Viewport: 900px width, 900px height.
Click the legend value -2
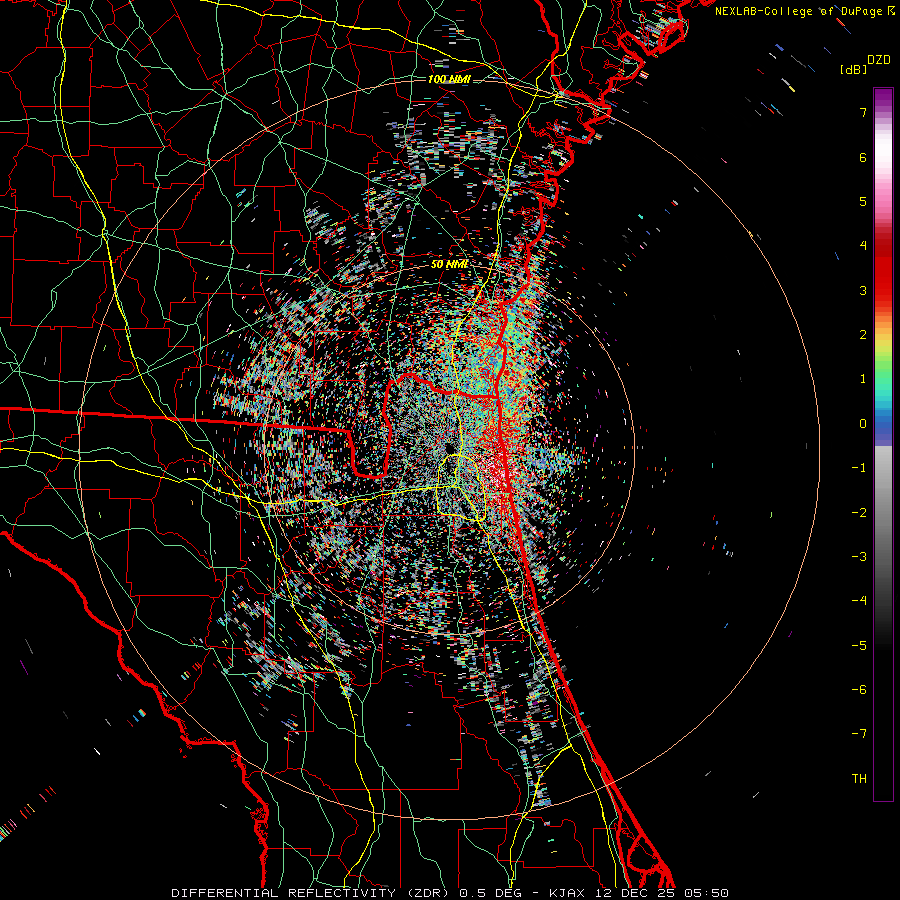(859, 513)
